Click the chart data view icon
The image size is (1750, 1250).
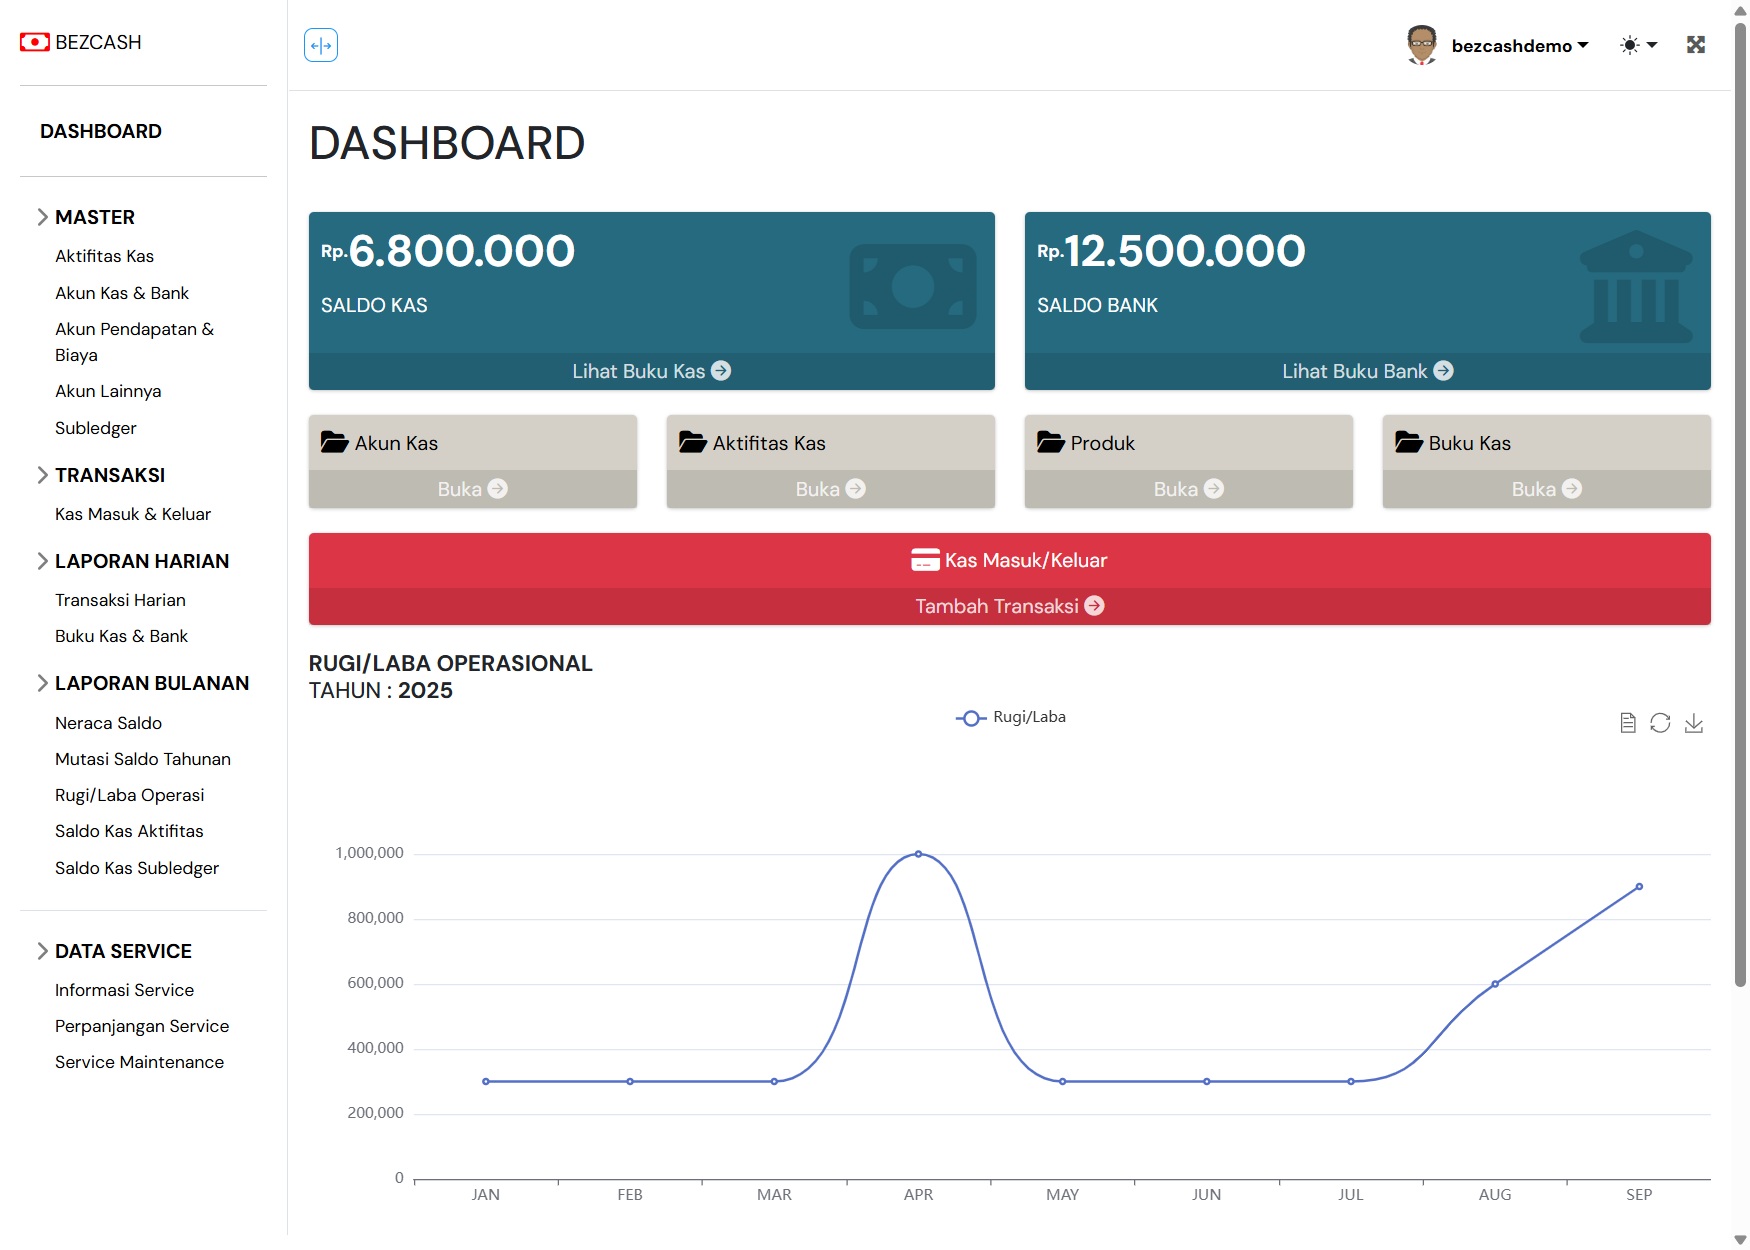(x=1627, y=723)
